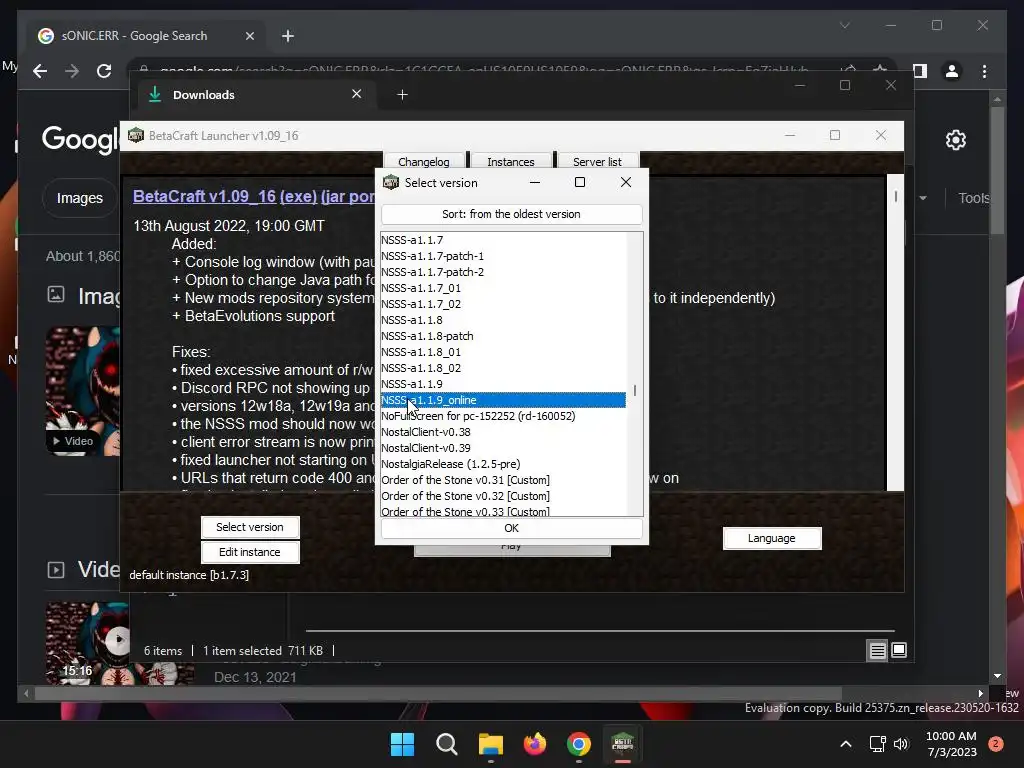This screenshot has width=1024, height=768.
Task: Open Chrome from taskbar
Action: point(579,744)
